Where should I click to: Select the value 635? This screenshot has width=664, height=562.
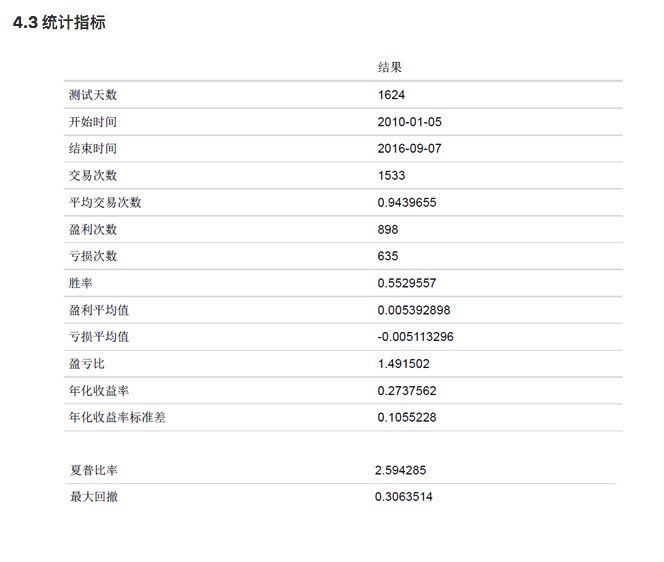click(x=388, y=256)
